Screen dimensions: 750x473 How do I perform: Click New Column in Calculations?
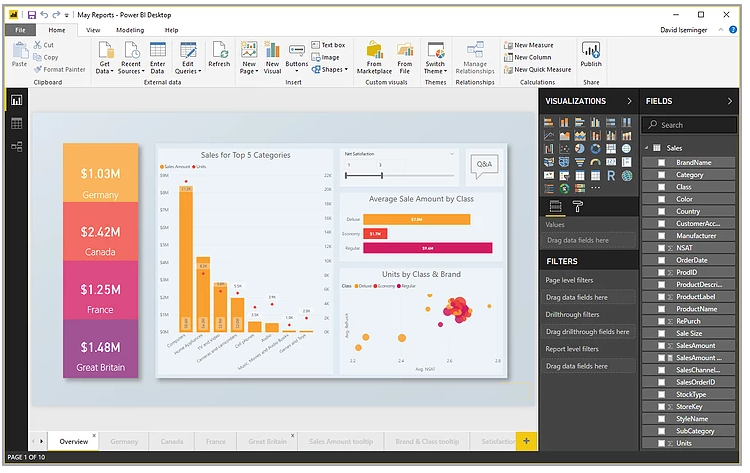point(528,57)
